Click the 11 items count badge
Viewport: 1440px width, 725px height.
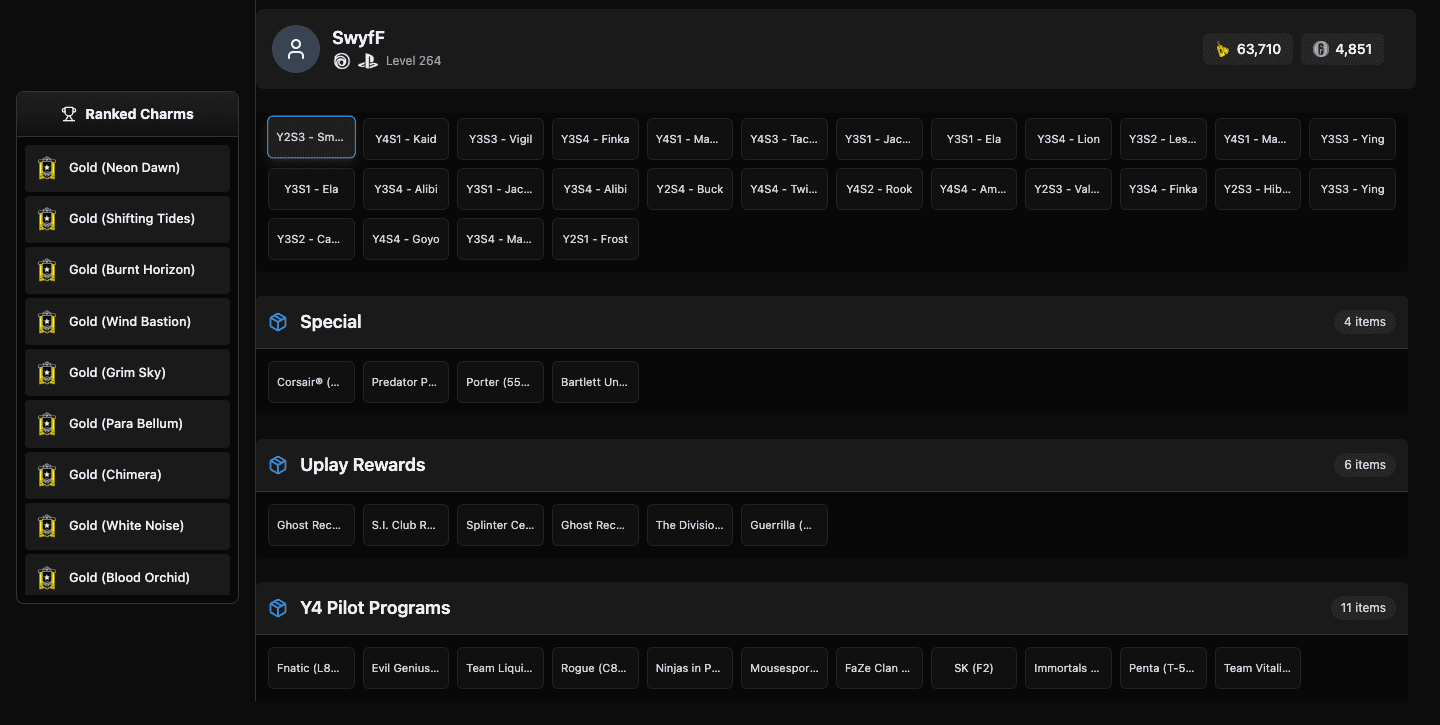[x=1362, y=608]
